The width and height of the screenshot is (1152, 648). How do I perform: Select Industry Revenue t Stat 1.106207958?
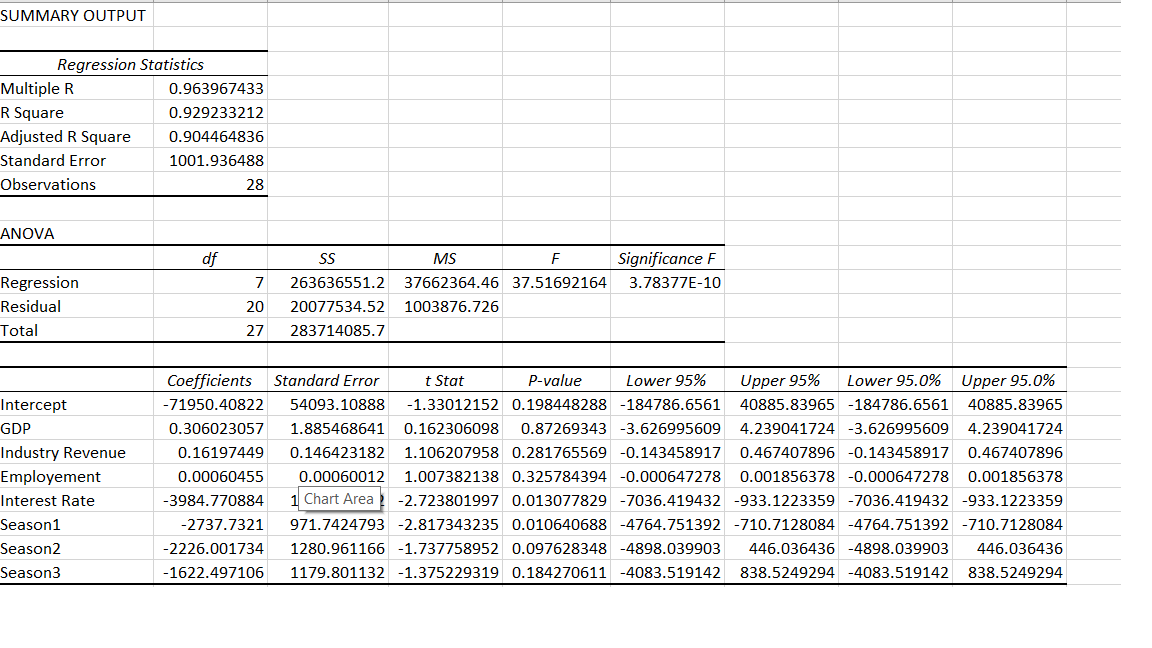(445, 453)
